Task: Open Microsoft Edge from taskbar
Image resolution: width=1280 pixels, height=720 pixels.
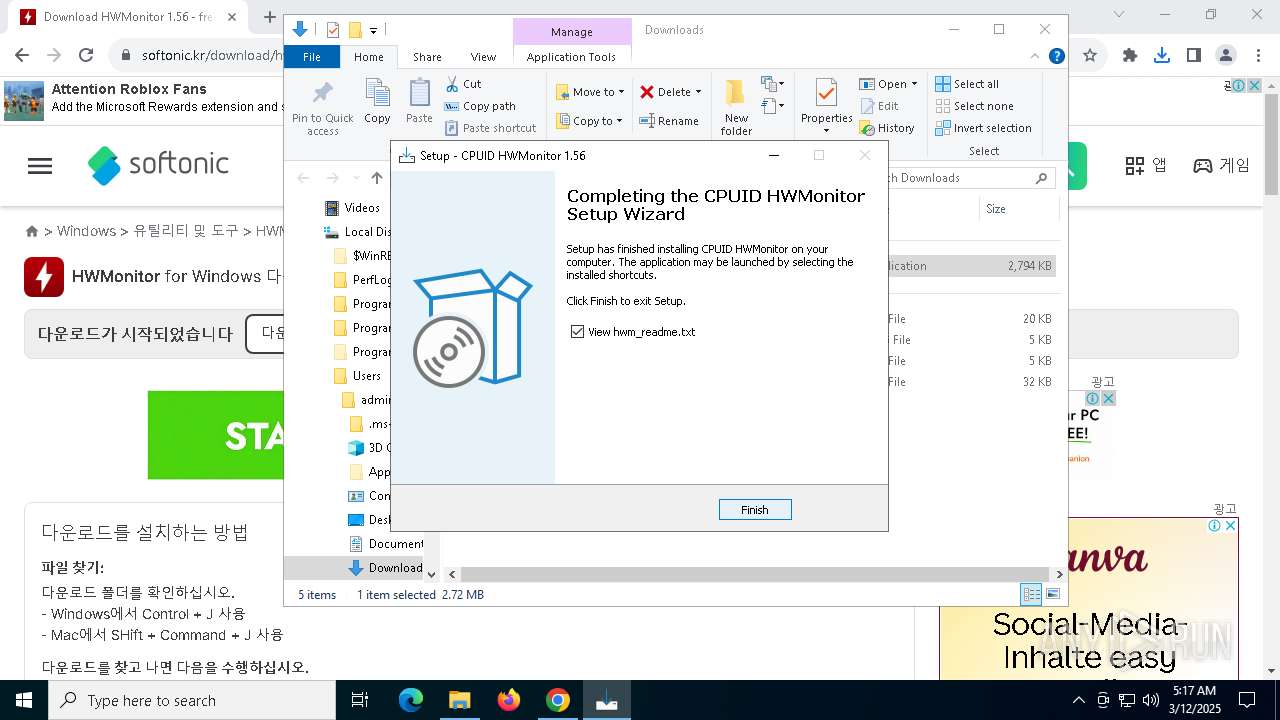Action: 411,700
